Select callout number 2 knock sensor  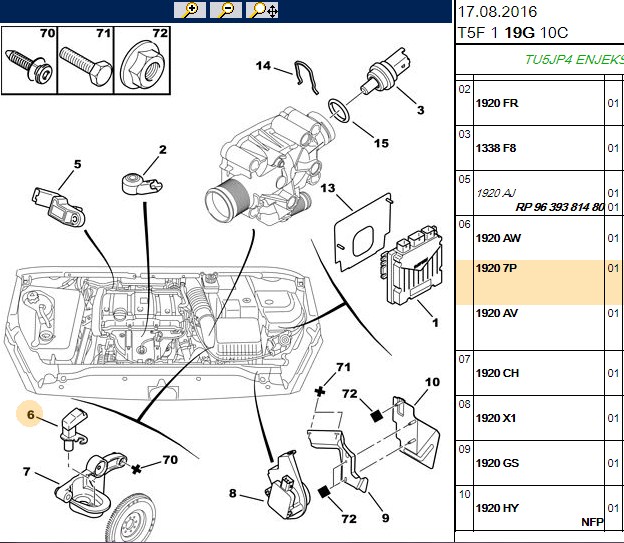(x=162, y=150)
